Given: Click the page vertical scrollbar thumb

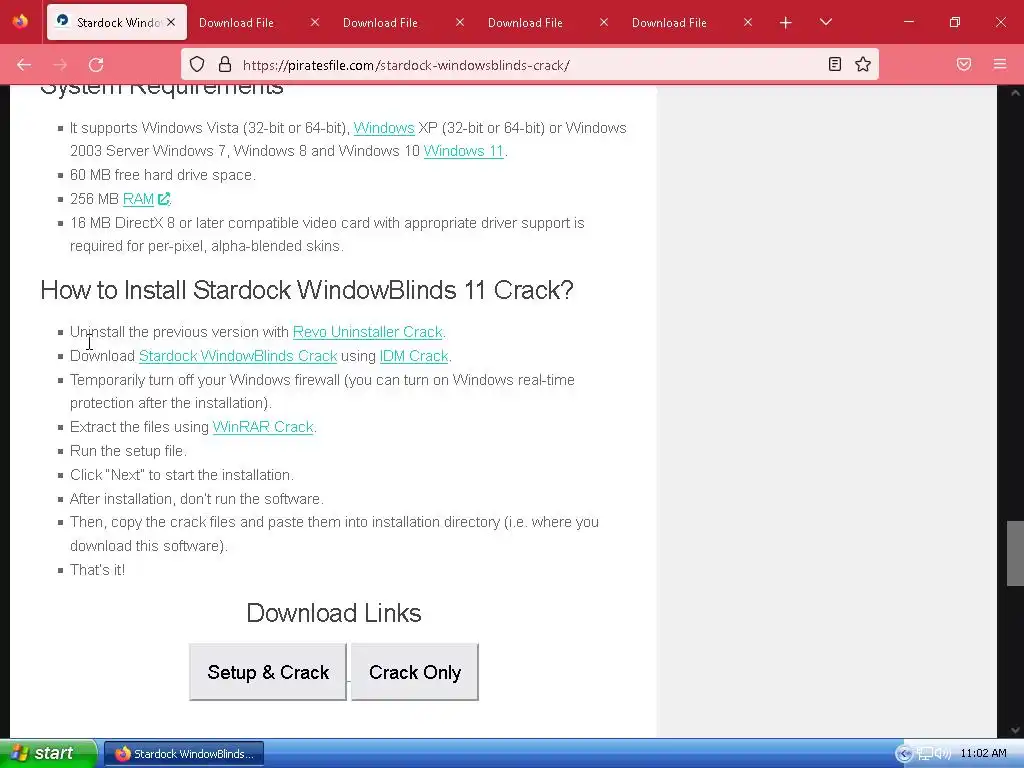Looking at the screenshot, I should click(x=1014, y=553).
